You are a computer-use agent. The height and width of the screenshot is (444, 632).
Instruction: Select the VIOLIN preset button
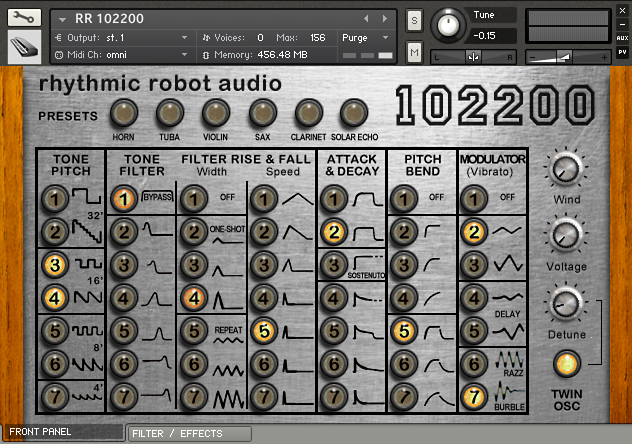coord(216,113)
